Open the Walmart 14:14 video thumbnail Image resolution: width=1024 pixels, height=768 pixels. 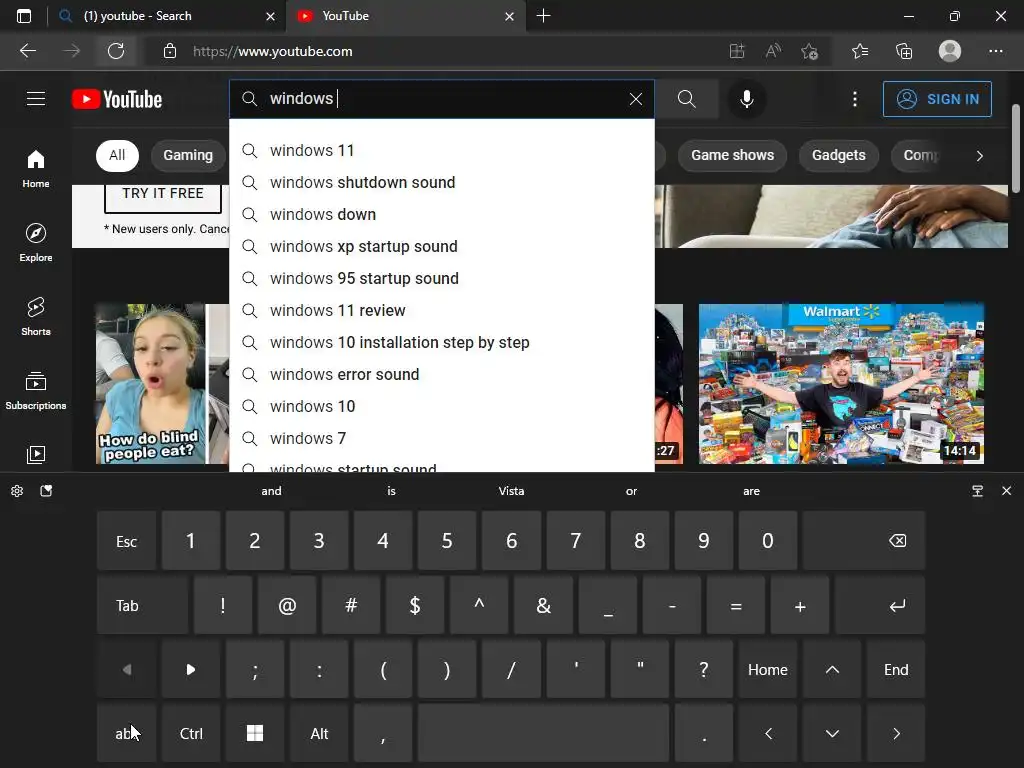pyautogui.click(x=841, y=384)
